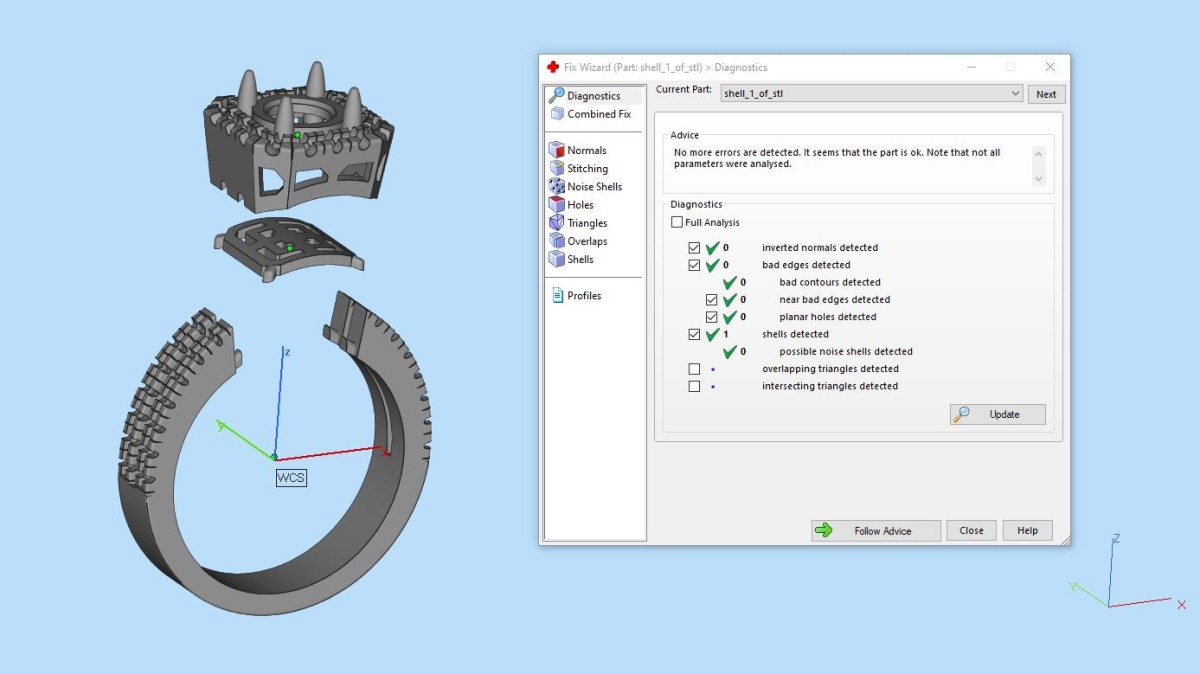
Task: Enable overlapping triangles detected checkbox
Action: pyautogui.click(x=694, y=369)
